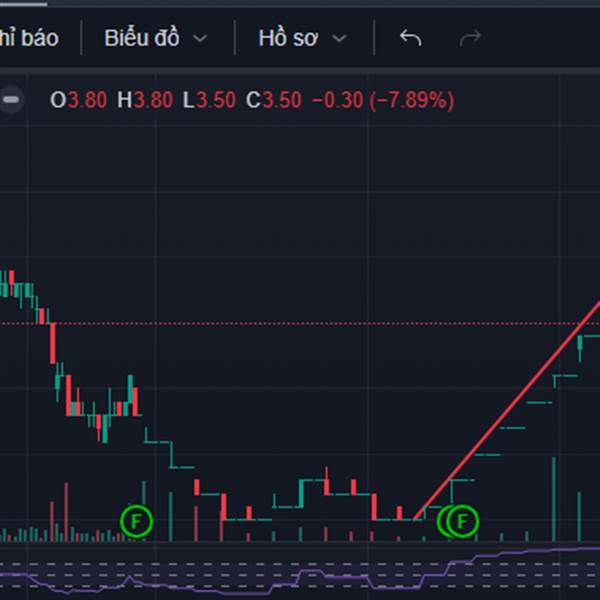This screenshot has height=600, width=600.
Task: Undo the last chart action
Action: 411,38
